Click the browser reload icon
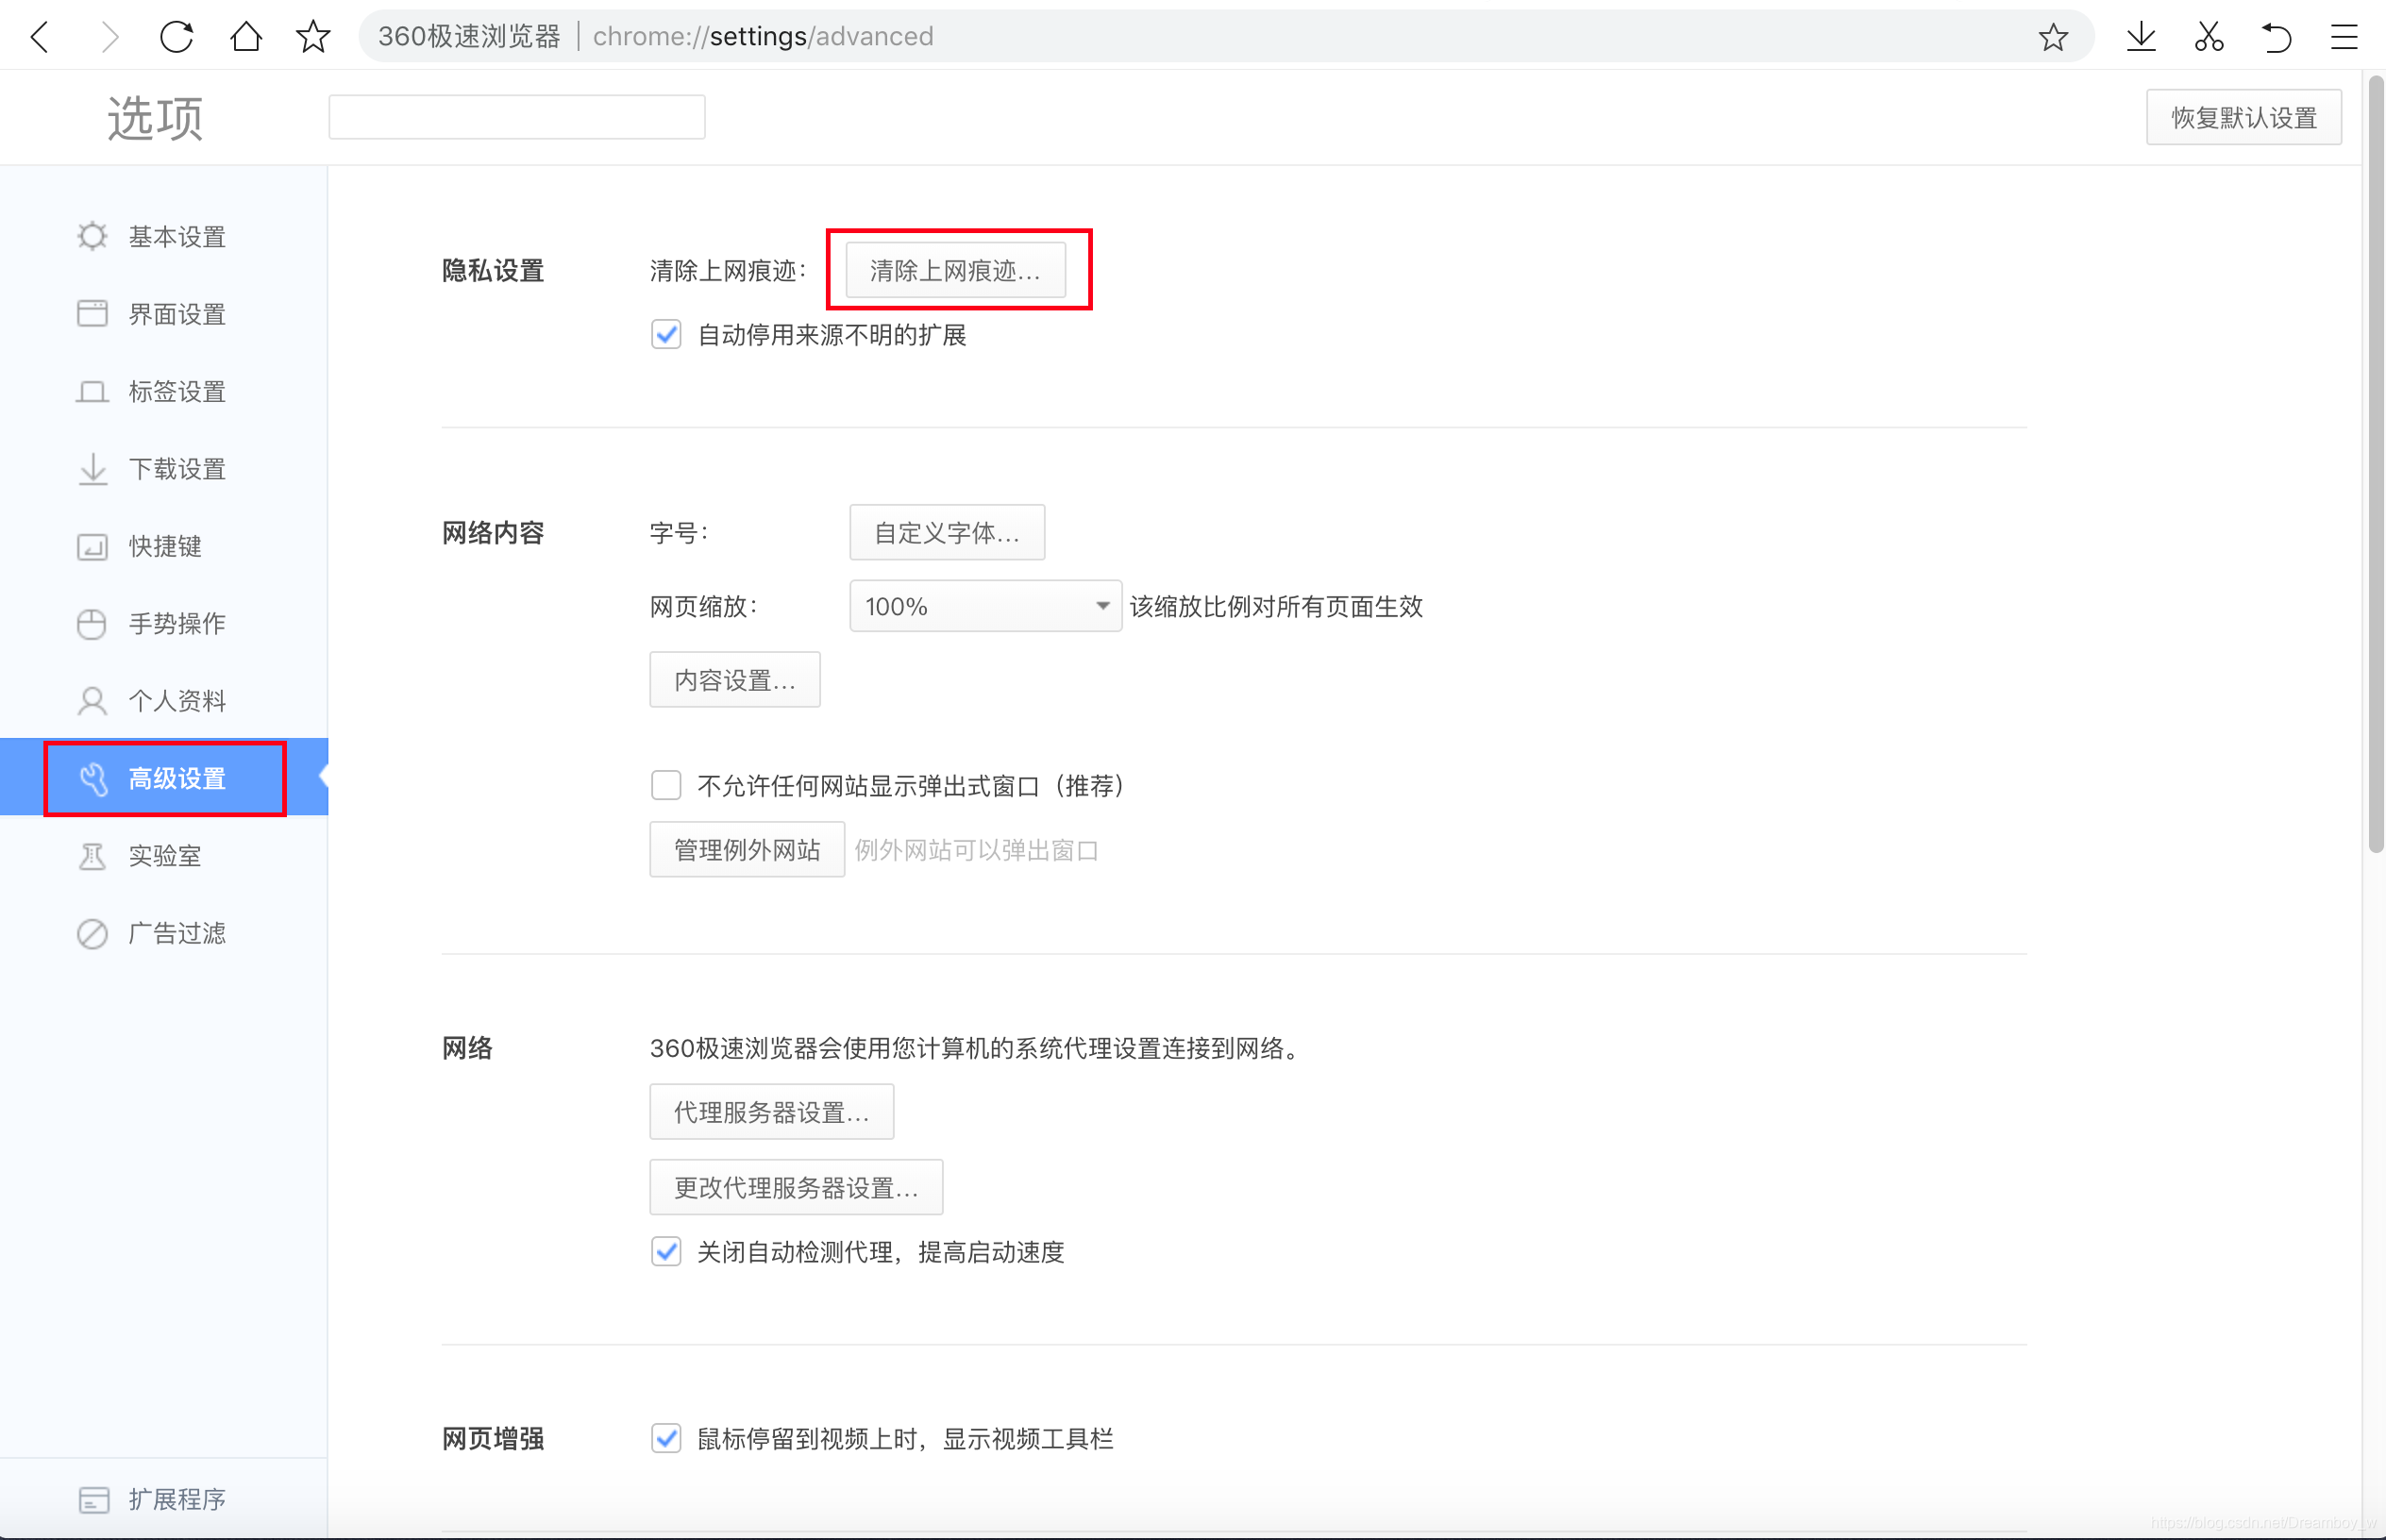 click(x=176, y=37)
